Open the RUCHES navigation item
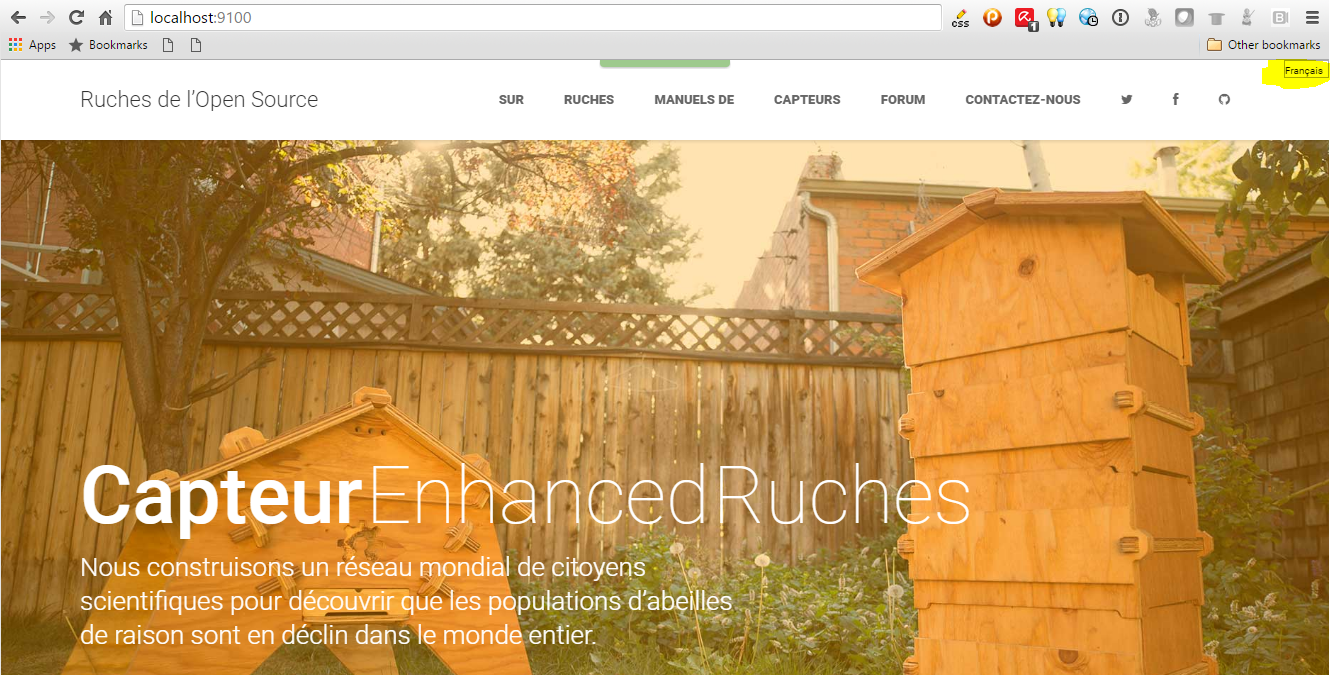 pyautogui.click(x=589, y=100)
